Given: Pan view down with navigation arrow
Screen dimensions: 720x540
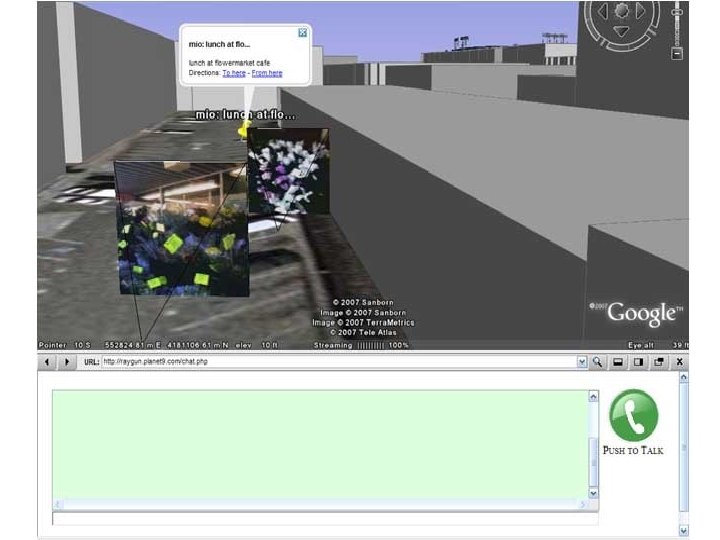Looking at the screenshot, I should (x=621, y=31).
